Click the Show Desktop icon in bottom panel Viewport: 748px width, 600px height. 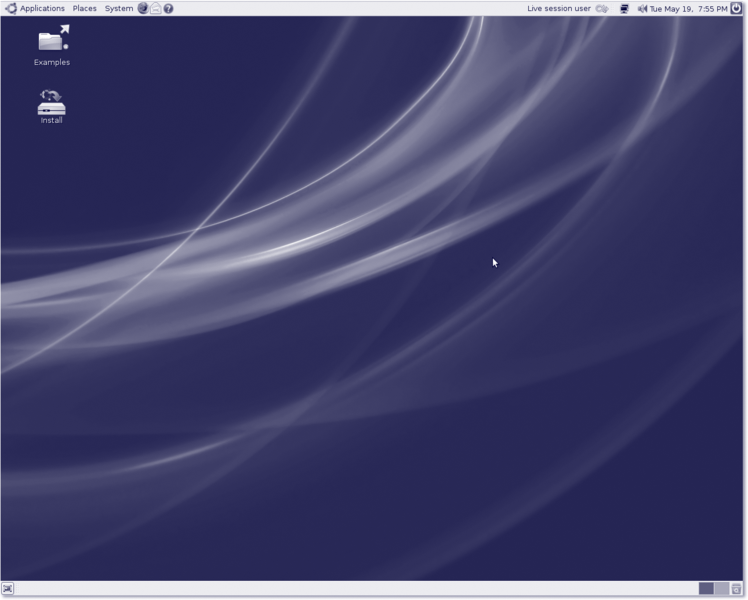click(8, 589)
